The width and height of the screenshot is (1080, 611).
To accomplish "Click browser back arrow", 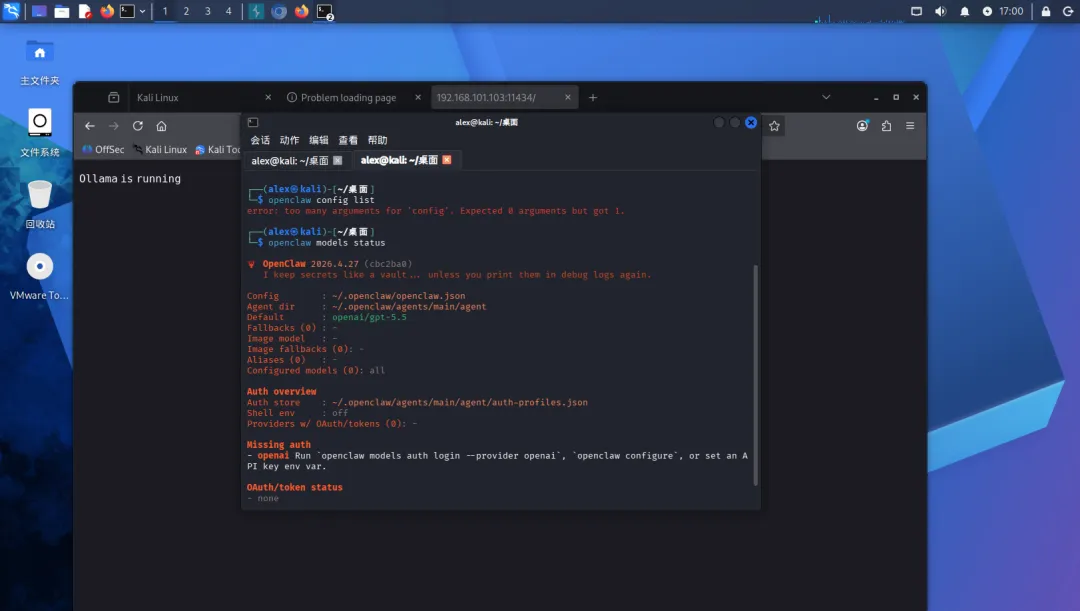I will coord(90,126).
